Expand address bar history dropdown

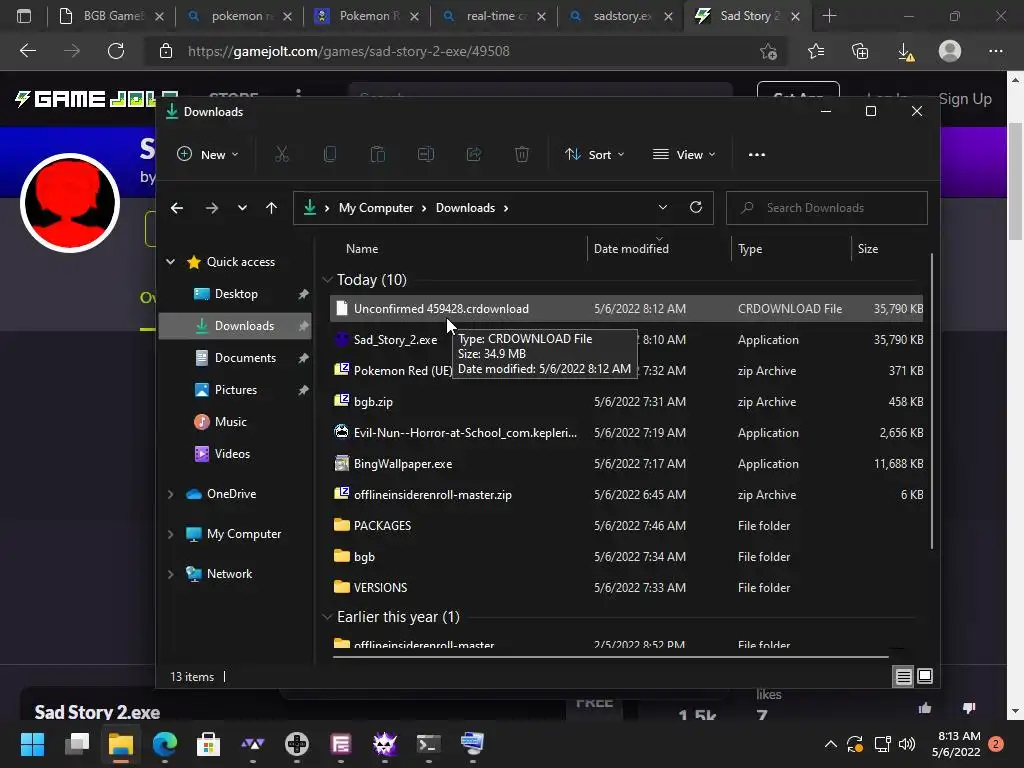pyautogui.click(x=663, y=208)
